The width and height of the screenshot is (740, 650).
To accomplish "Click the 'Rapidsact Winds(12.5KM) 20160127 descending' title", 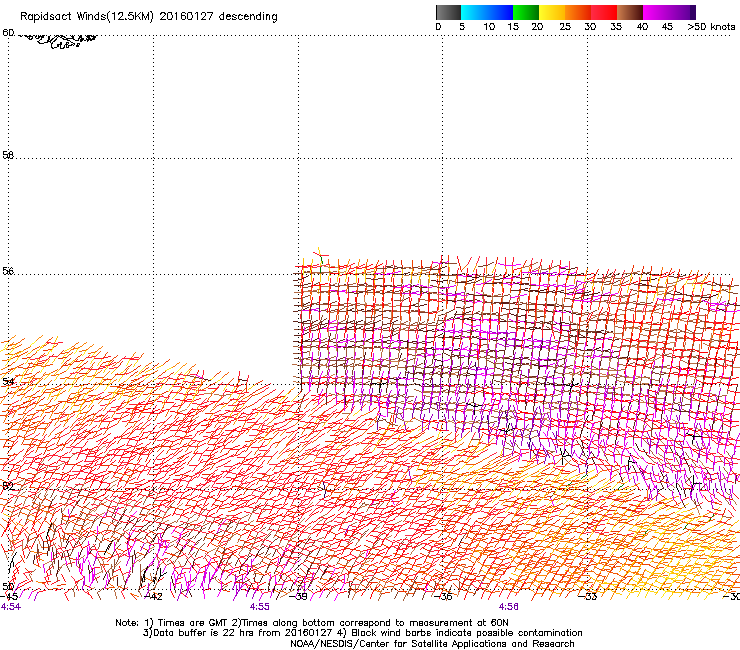I will click(149, 17).
